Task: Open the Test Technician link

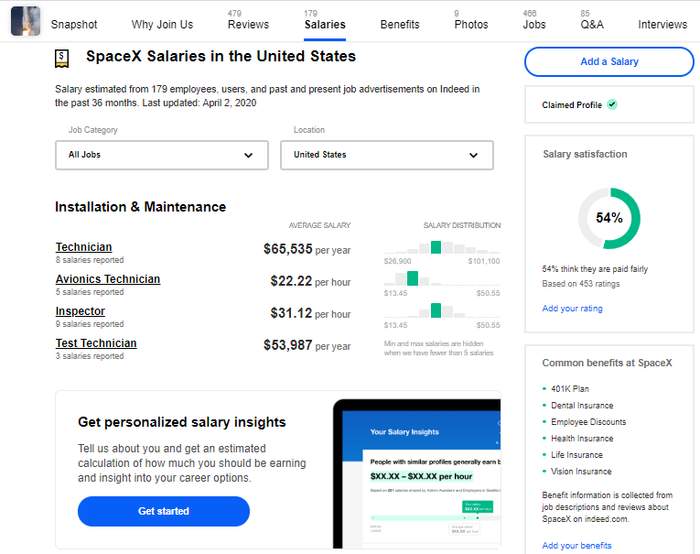Action: [x=96, y=343]
